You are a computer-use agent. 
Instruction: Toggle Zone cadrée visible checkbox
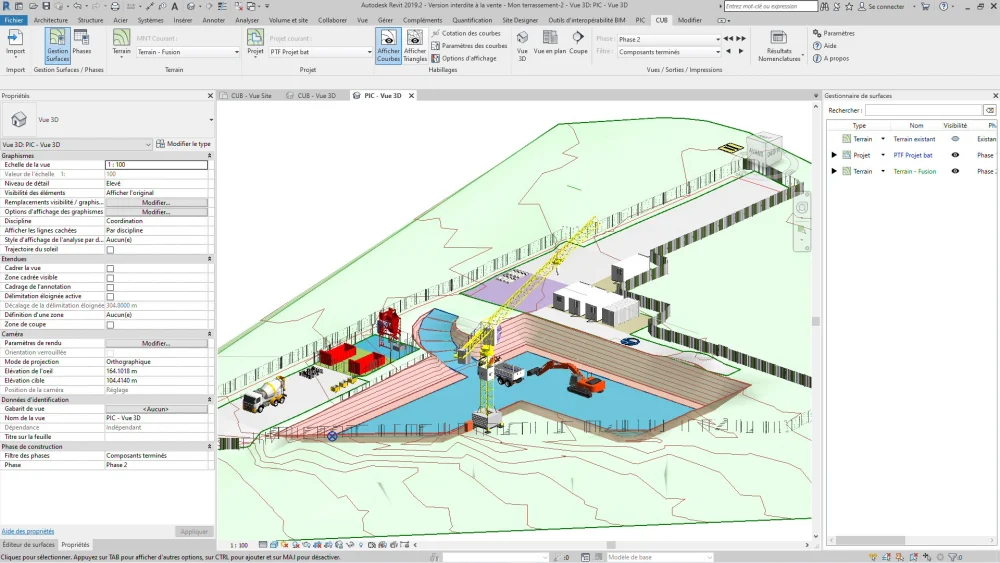pyautogui.click(x=110, y=278)
